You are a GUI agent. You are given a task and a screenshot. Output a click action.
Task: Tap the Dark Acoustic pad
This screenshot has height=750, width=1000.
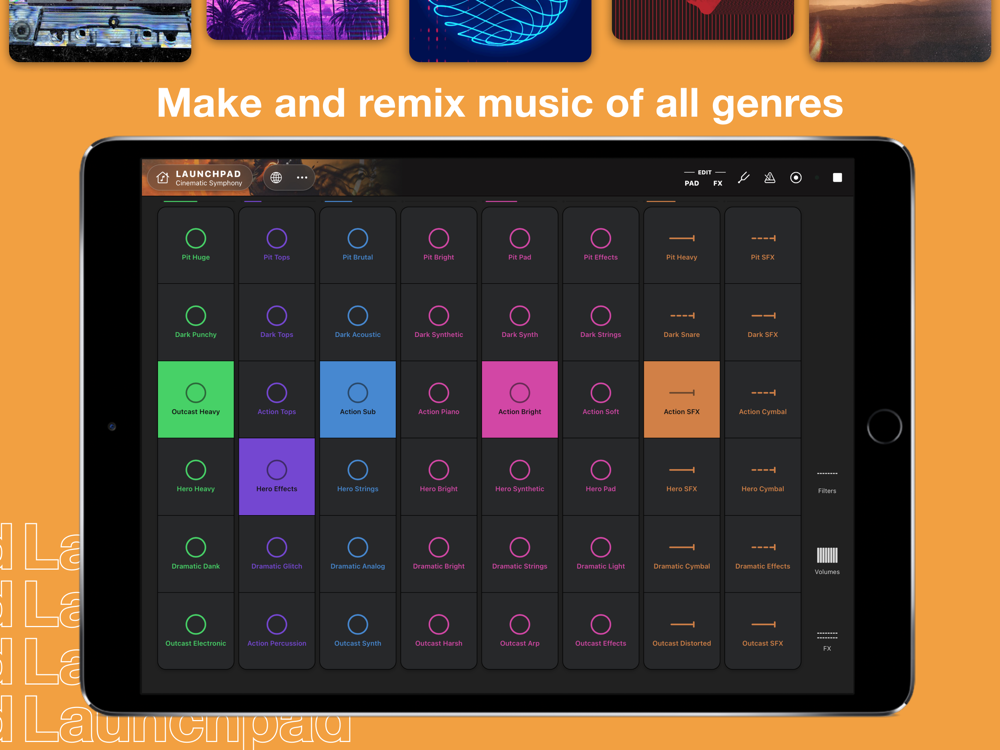pyautogui.click(x=358, y=322)
